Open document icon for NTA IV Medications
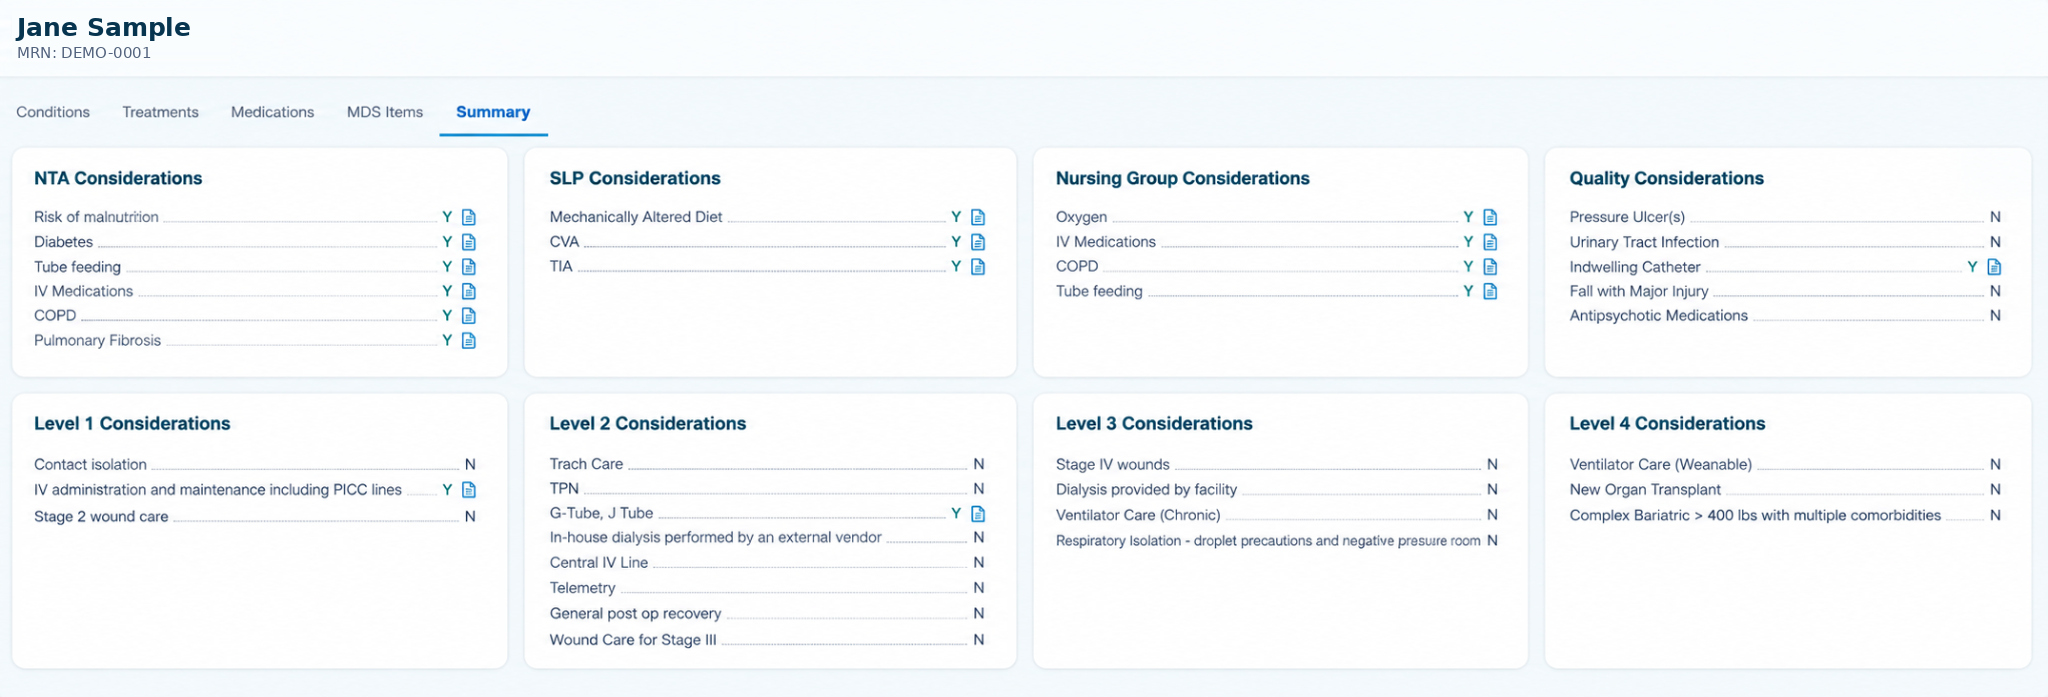This screenshot has height=697, width=2048. tap(468, 291)
